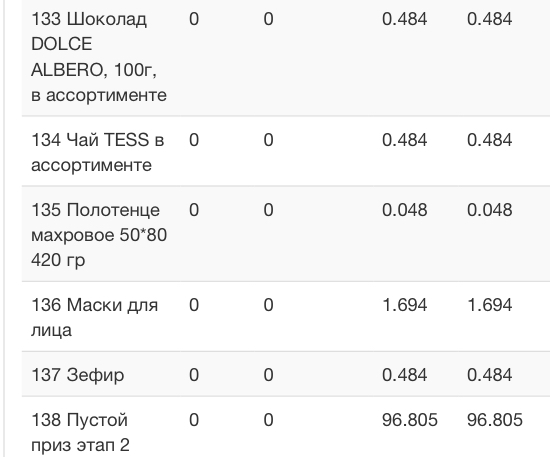The height and width of the screenshot is (457, 550).
Task: Click the first 0.484 value in the Шоколад row
Action: 404,19
